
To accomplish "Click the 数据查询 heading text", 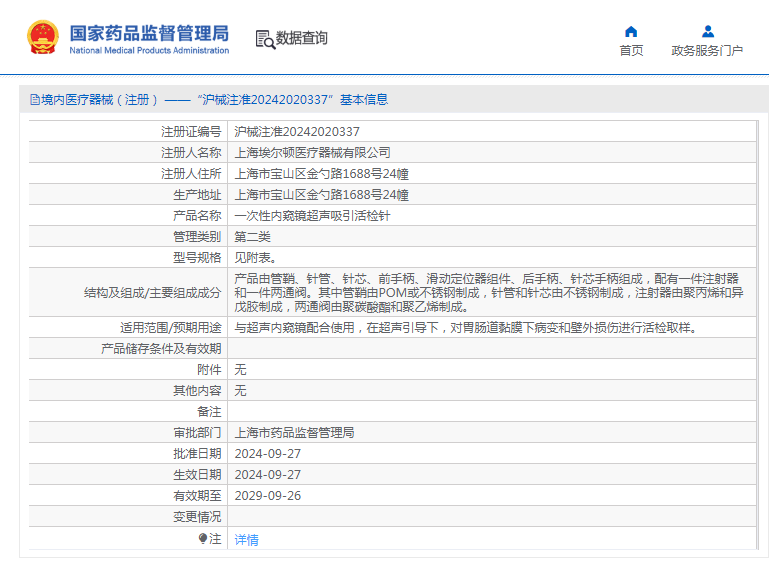I will [302, 39].
